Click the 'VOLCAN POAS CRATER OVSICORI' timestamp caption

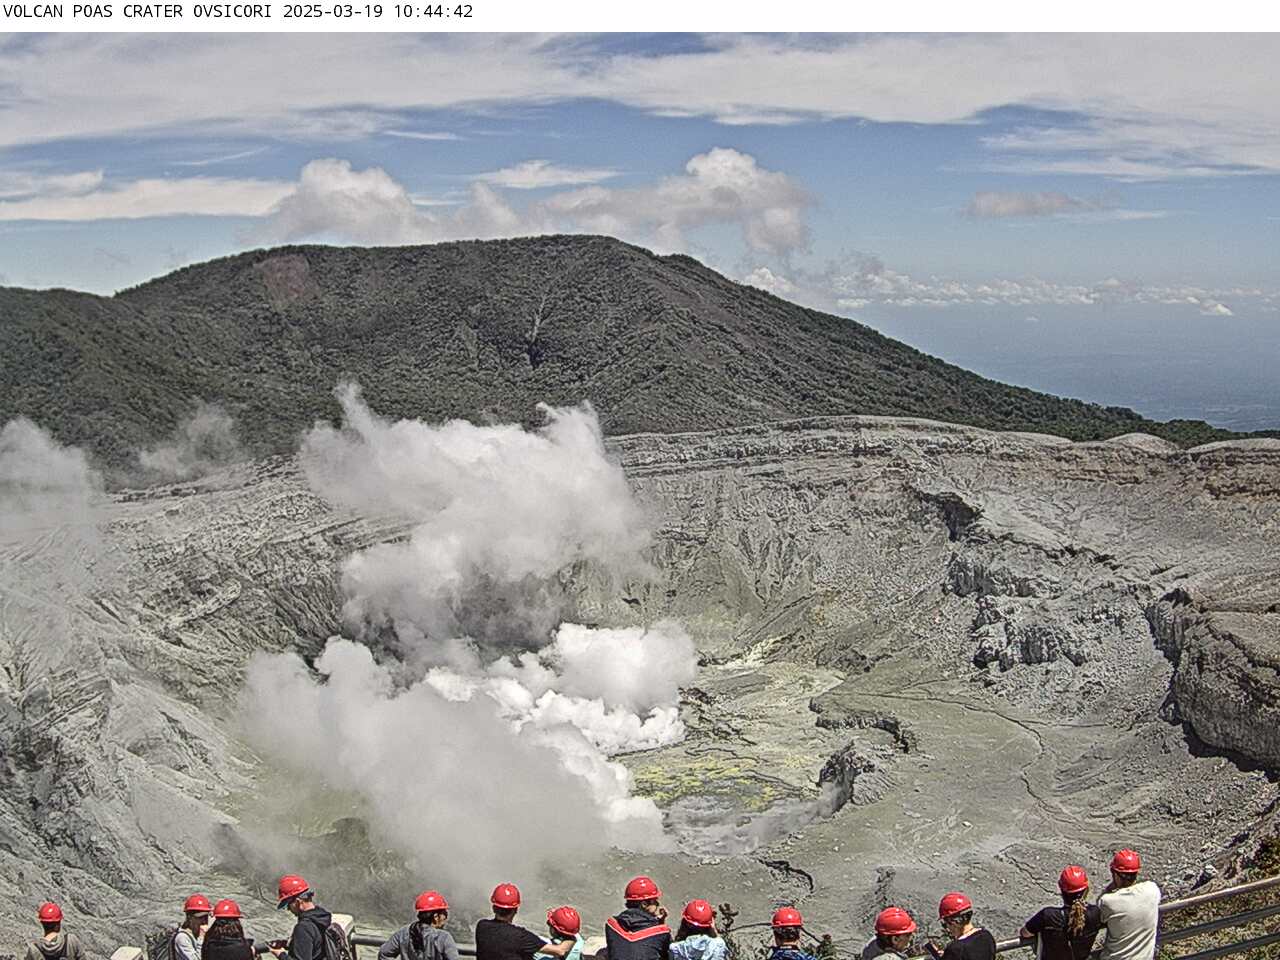click(238, 12)
